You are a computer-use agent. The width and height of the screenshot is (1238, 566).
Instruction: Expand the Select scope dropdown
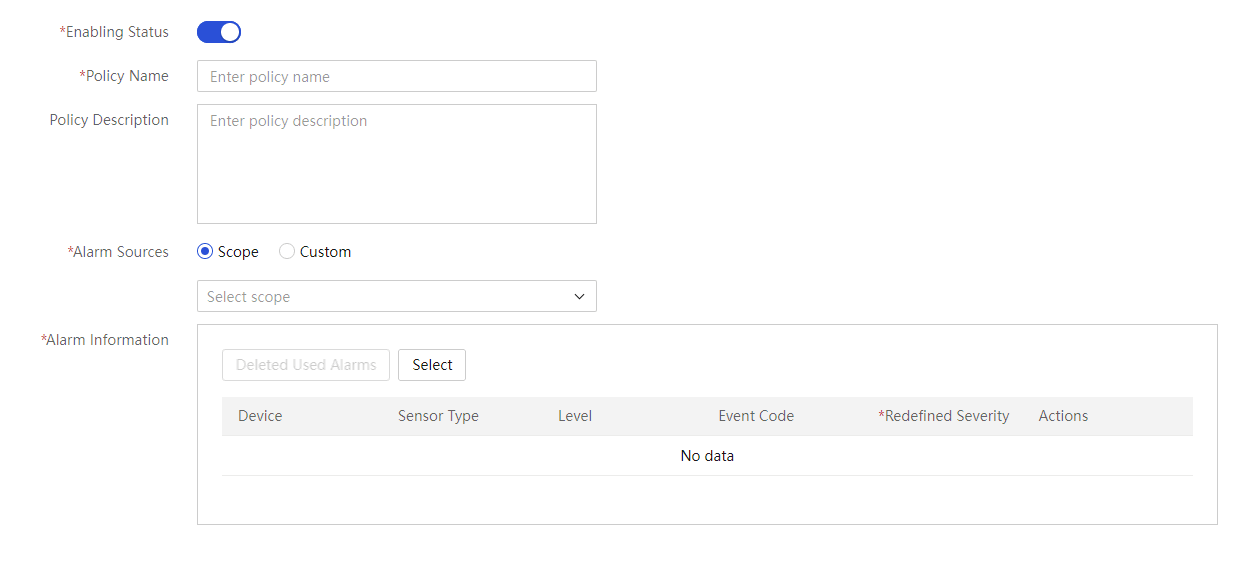pyautogui.click(x=397, y=296)
